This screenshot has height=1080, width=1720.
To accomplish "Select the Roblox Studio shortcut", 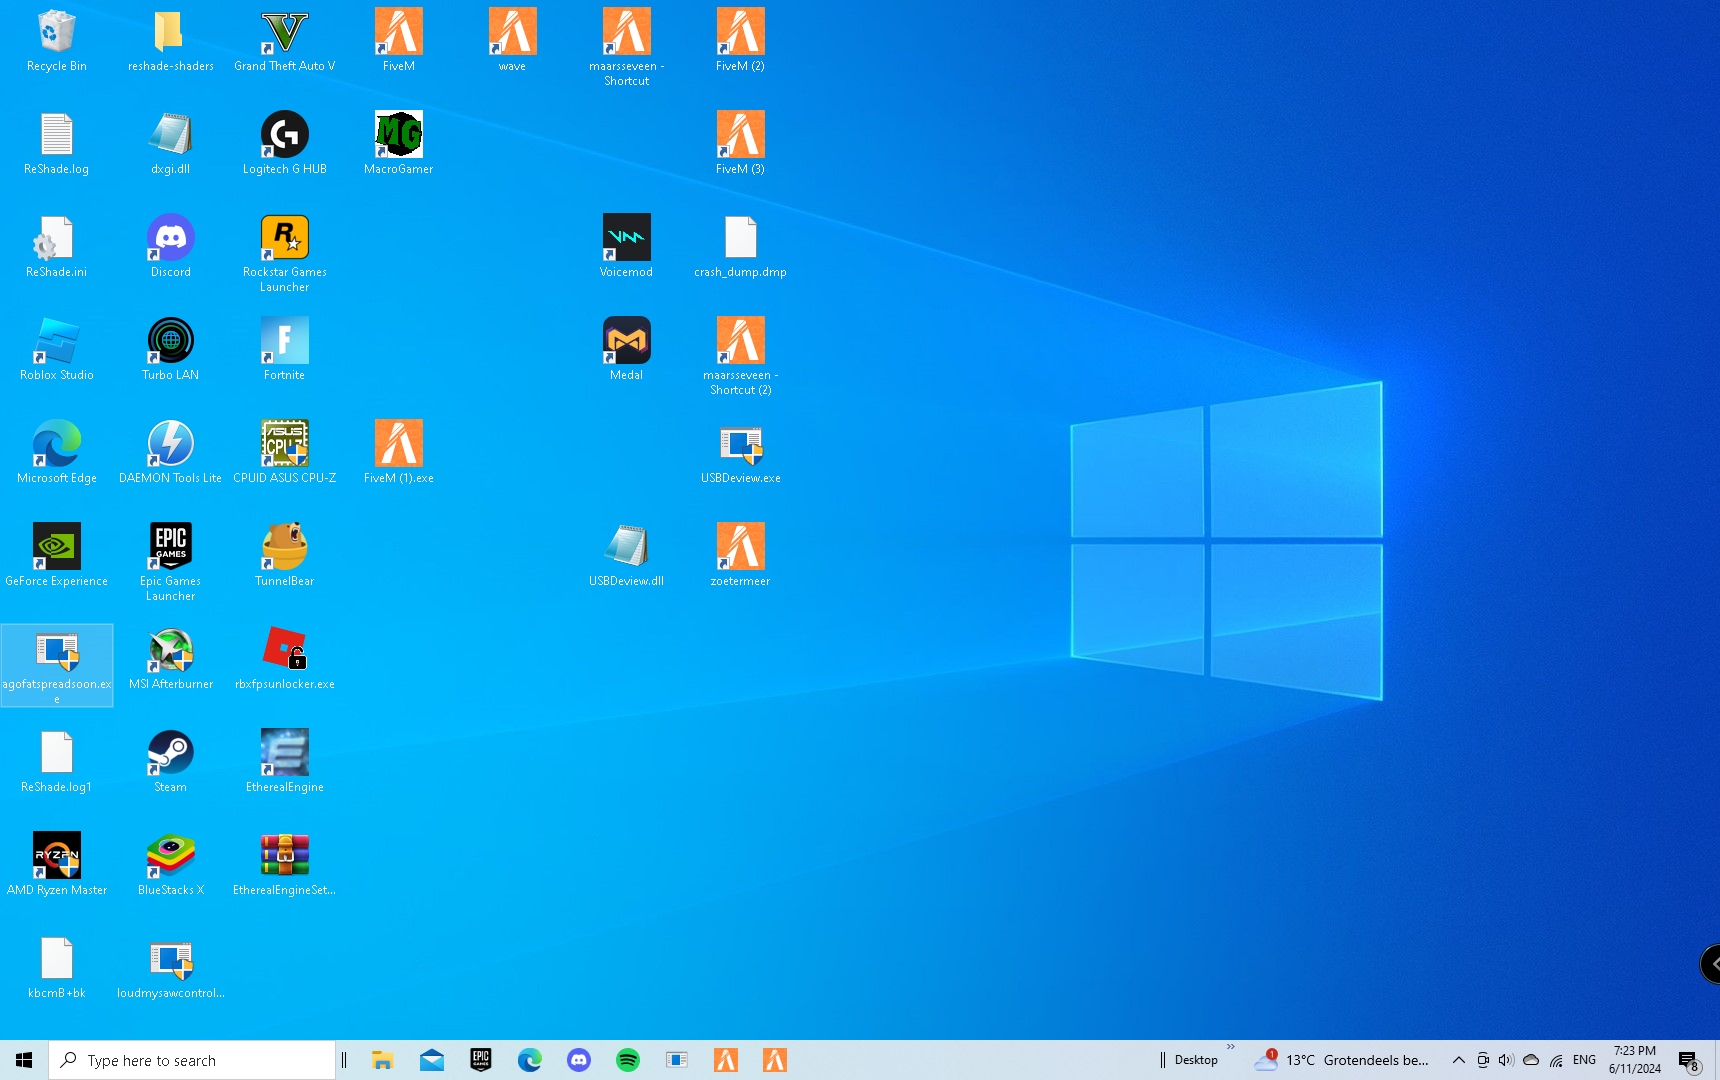I will click(57, 349).
